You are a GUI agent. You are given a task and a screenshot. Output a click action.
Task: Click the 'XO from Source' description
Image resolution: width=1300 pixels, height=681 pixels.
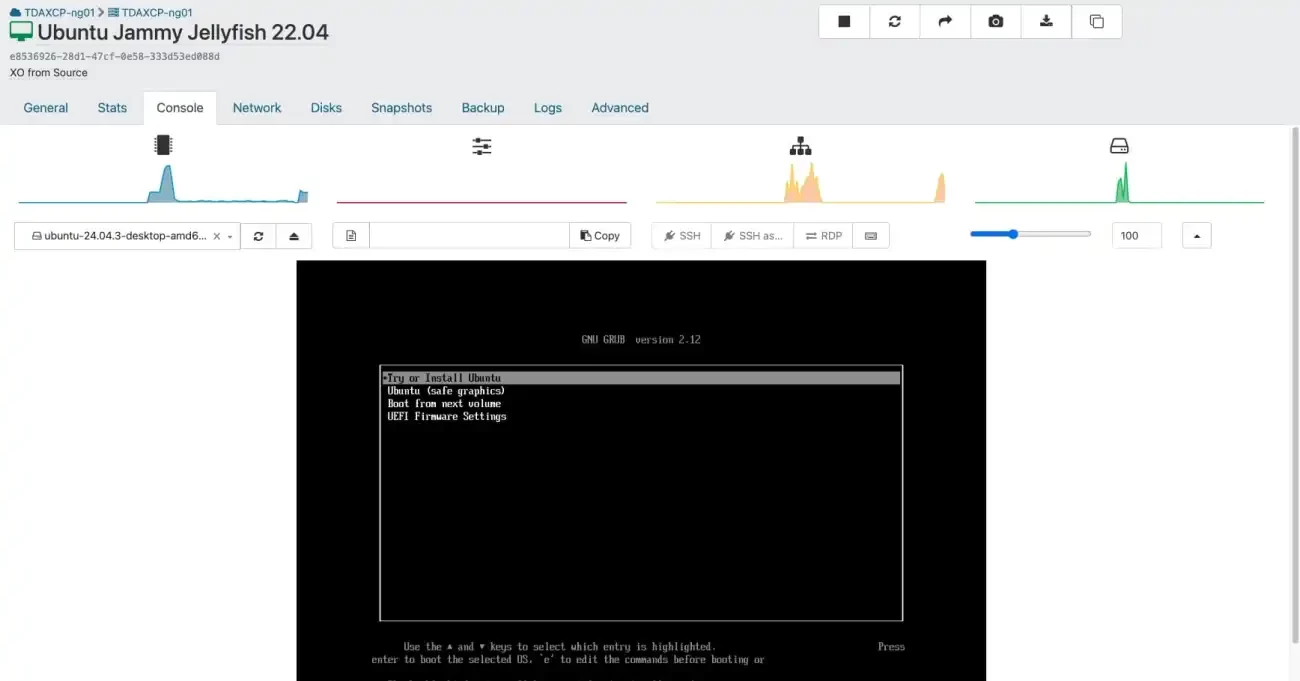pyautogui.click(x=49, y=73)
